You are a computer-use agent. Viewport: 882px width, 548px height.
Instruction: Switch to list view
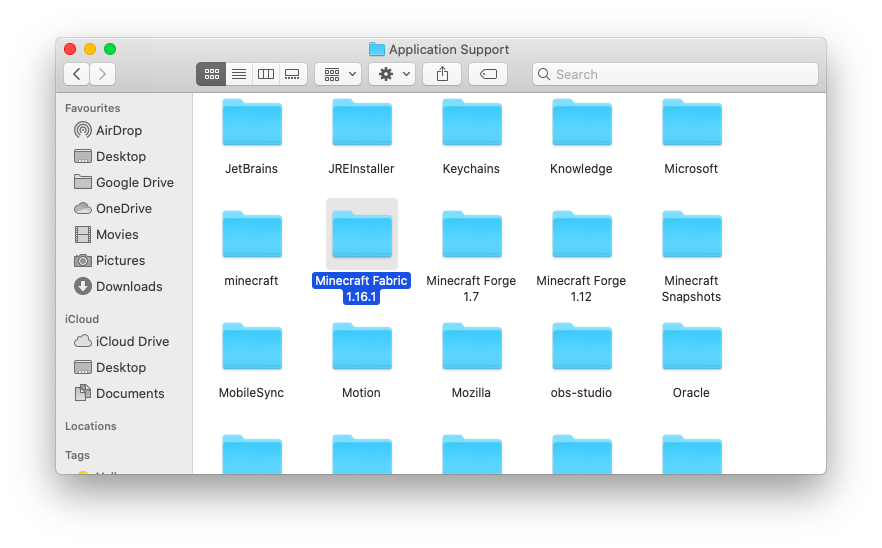(239, 74)
